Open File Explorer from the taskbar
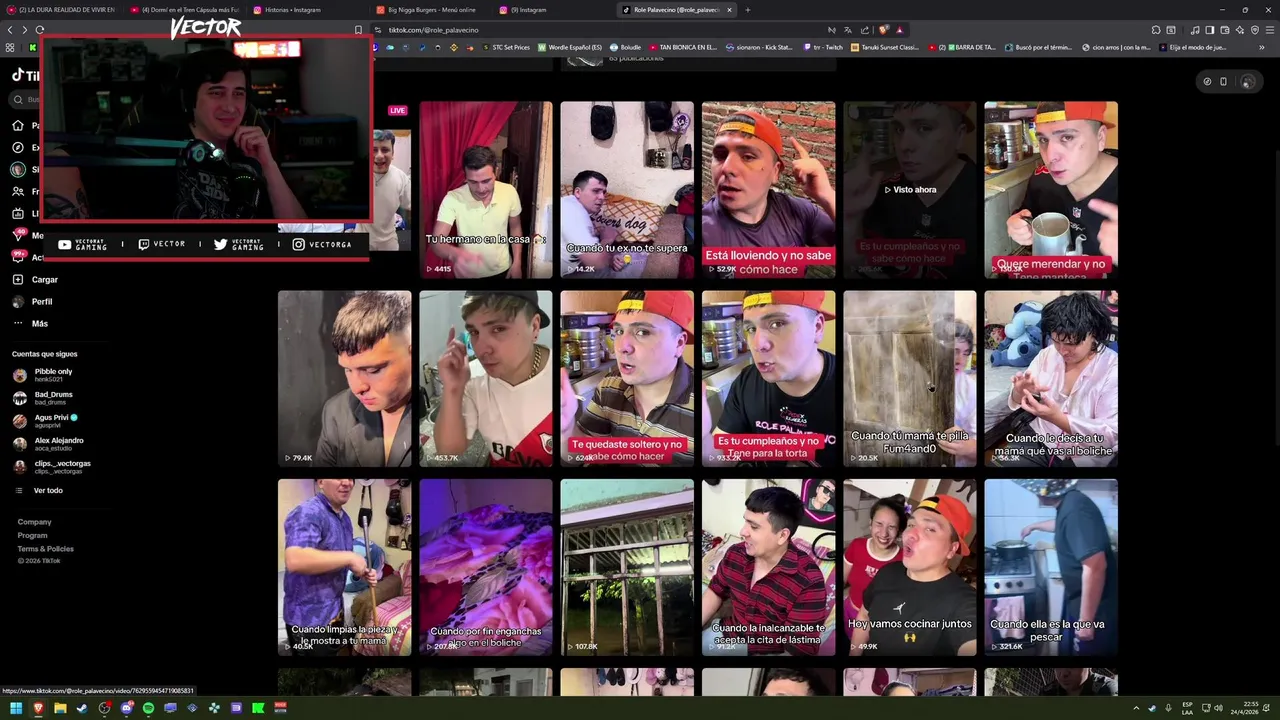 pos(60,708)
